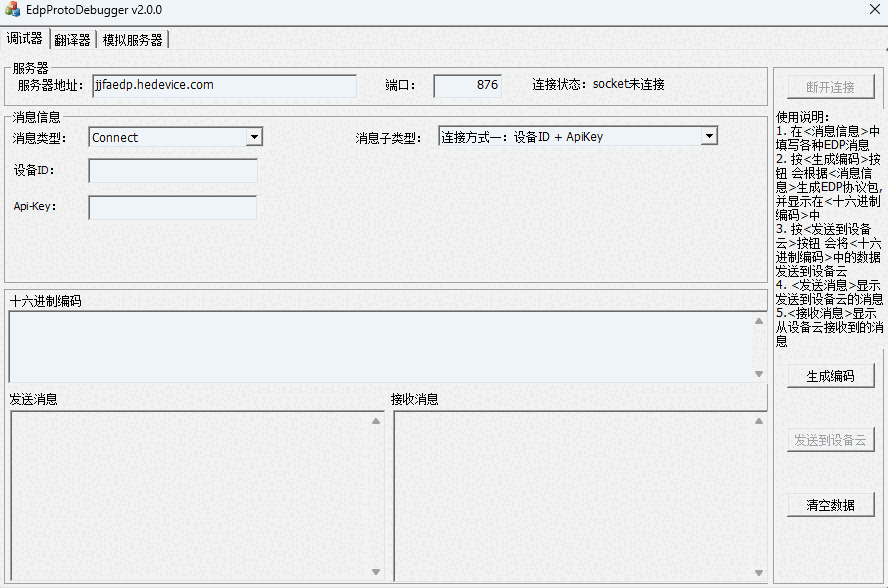This screenshot has width=888, height=588.
Task: Click the Api-Key input field
Action: point(172,209)
